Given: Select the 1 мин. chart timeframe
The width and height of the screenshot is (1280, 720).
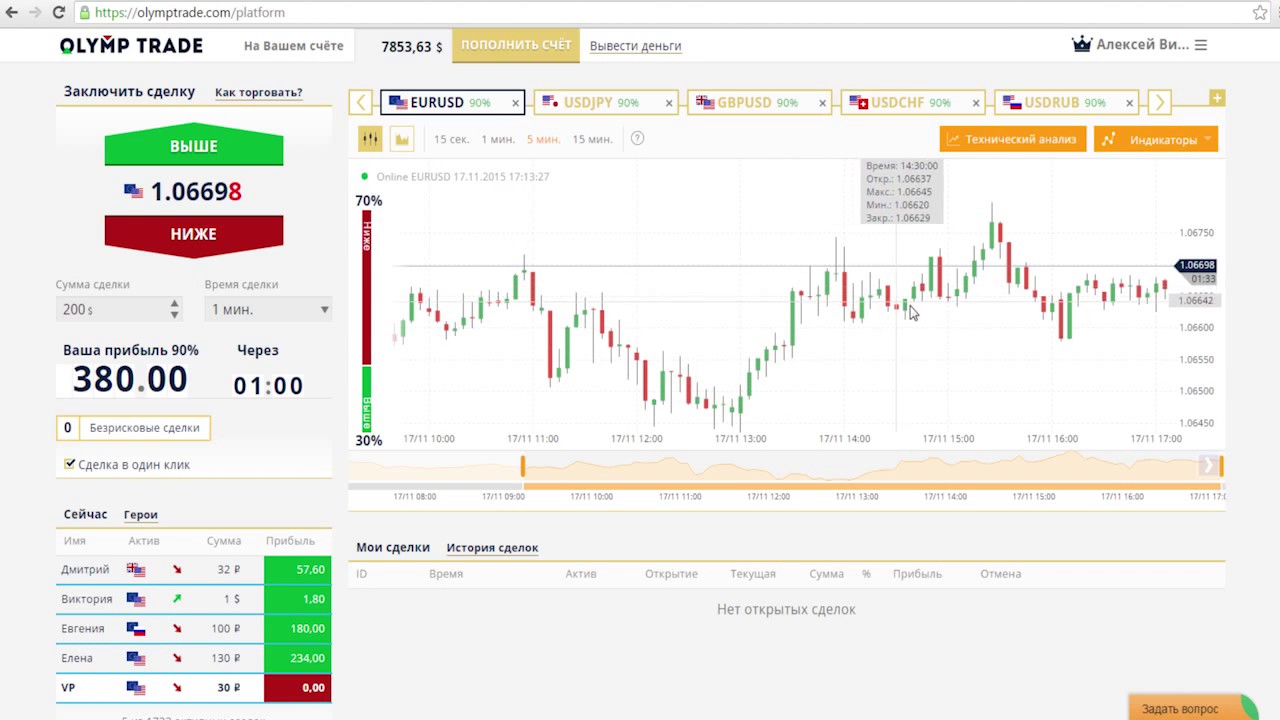Looking at the screenshot, I should coord(498,139).
